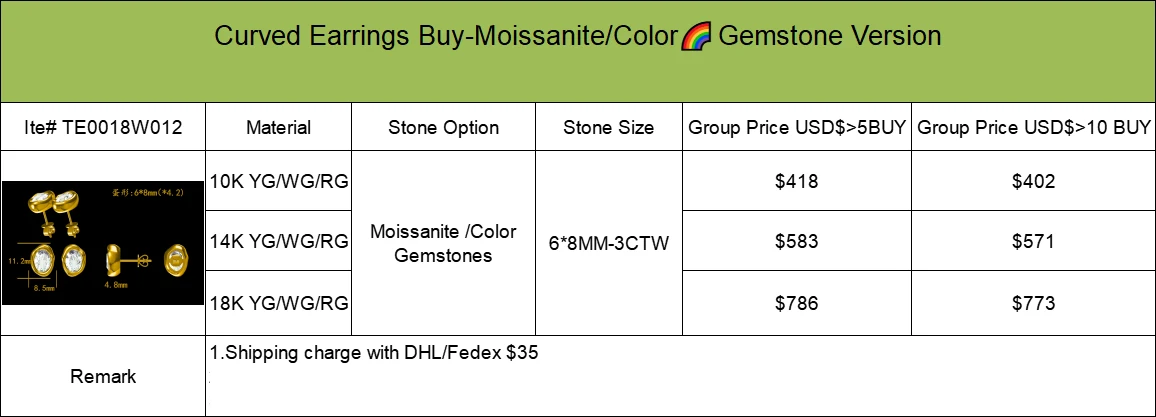1156x417 pixels.
Task: Click the 10K YG/WG/RG material cell
Action: (279, 181)
